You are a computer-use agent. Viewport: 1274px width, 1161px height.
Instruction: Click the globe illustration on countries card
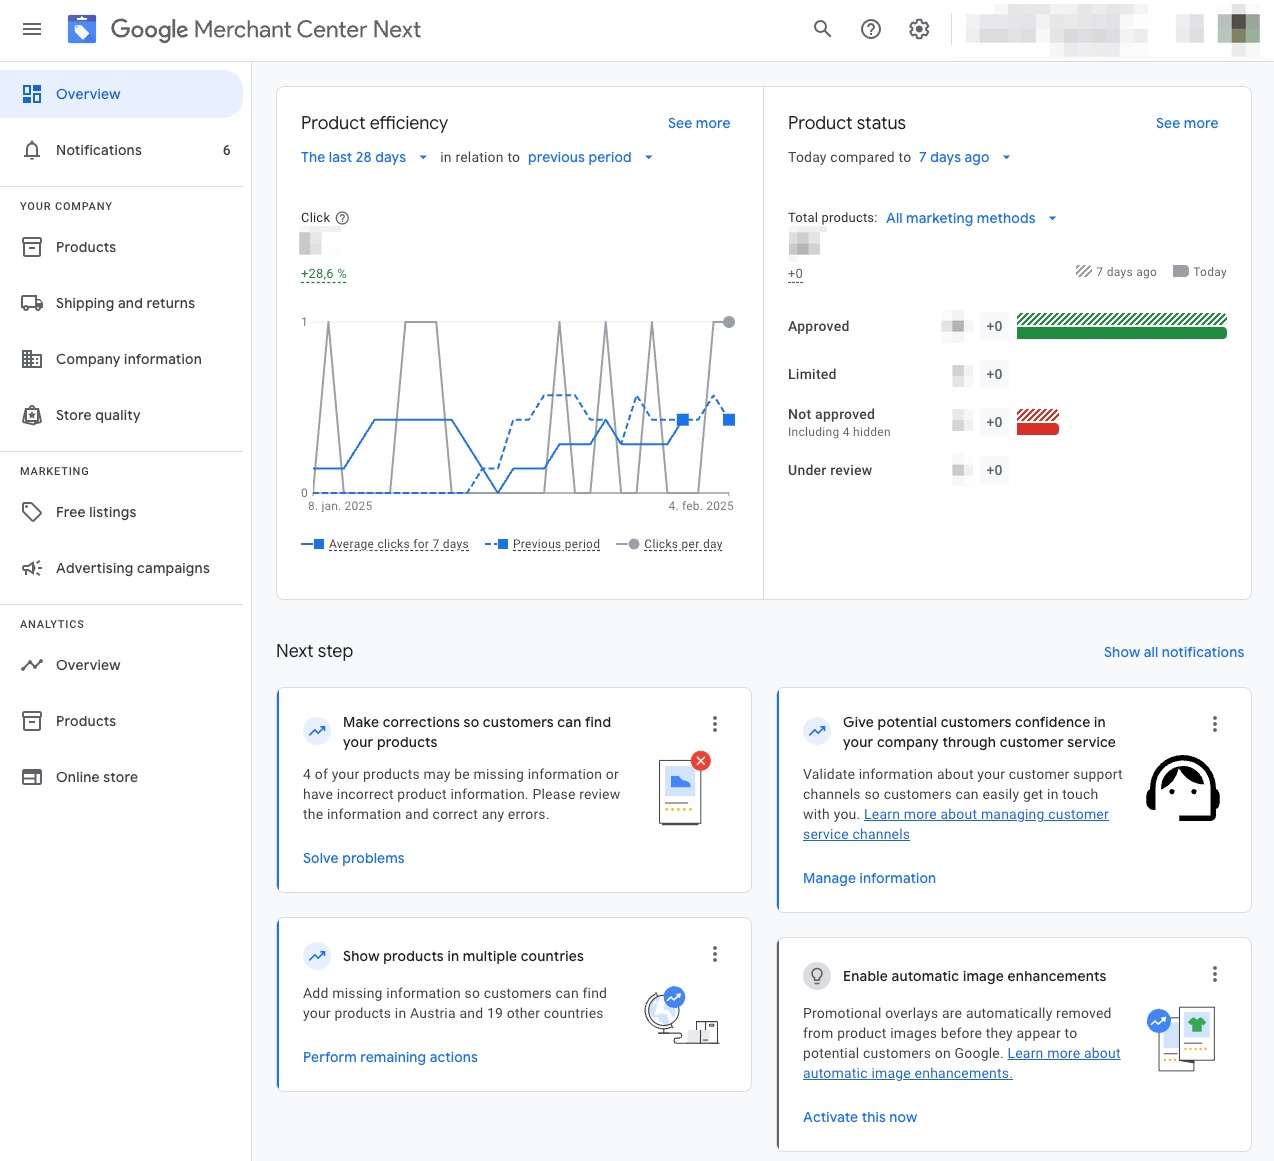click(681, 1015)
